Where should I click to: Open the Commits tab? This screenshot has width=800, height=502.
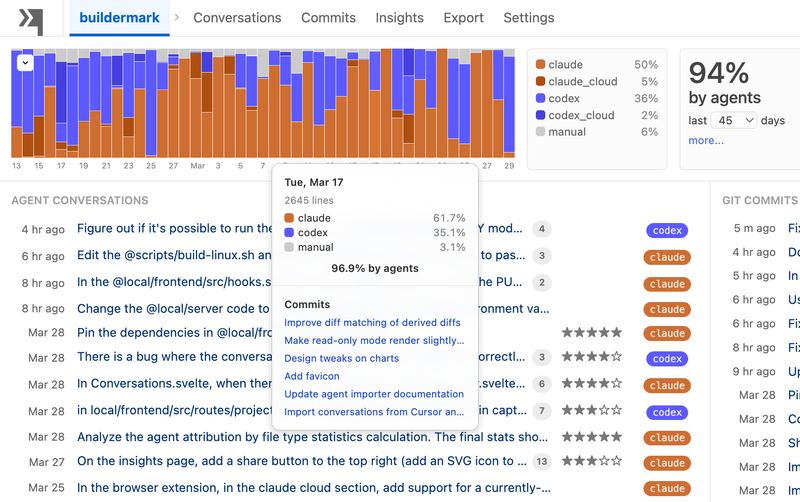[x=328, y=18]
